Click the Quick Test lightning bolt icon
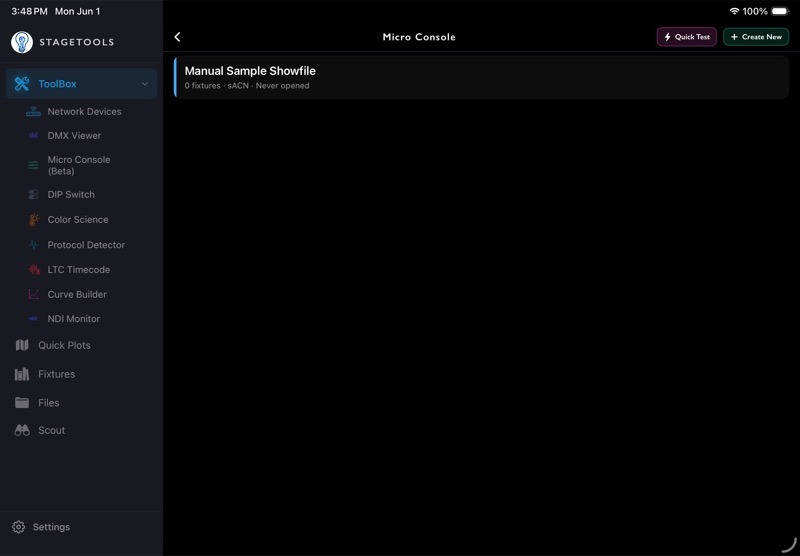This screenshot has width=800, height=556. tap(667, 37)
